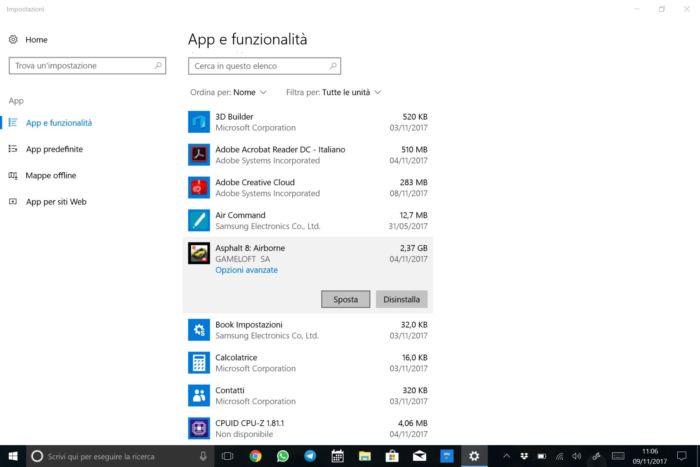The image size is (700, 467).
Task: Click the Windows Ink Workspace tray icon
Action: (596, 456)
